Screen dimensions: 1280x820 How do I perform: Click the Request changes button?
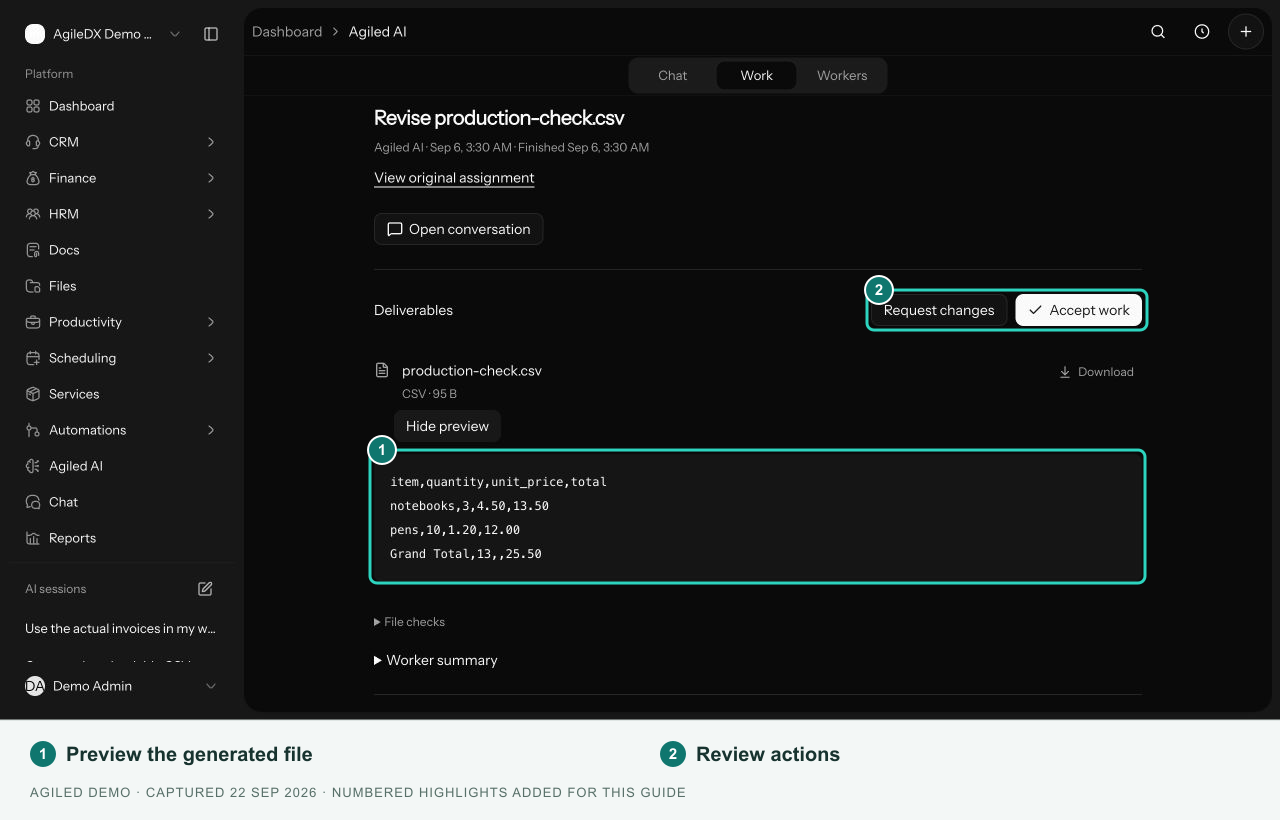tap(939, 310)
